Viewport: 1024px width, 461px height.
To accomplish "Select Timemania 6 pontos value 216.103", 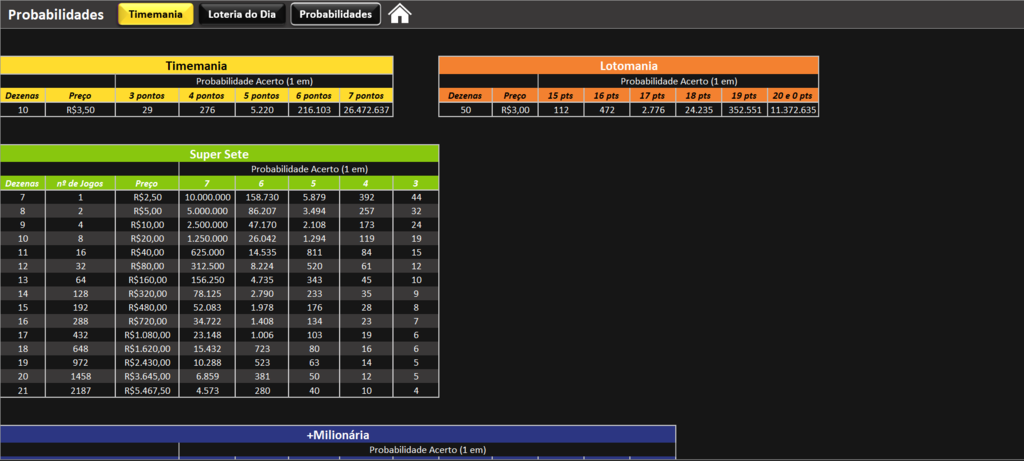I will coord(314,110).
